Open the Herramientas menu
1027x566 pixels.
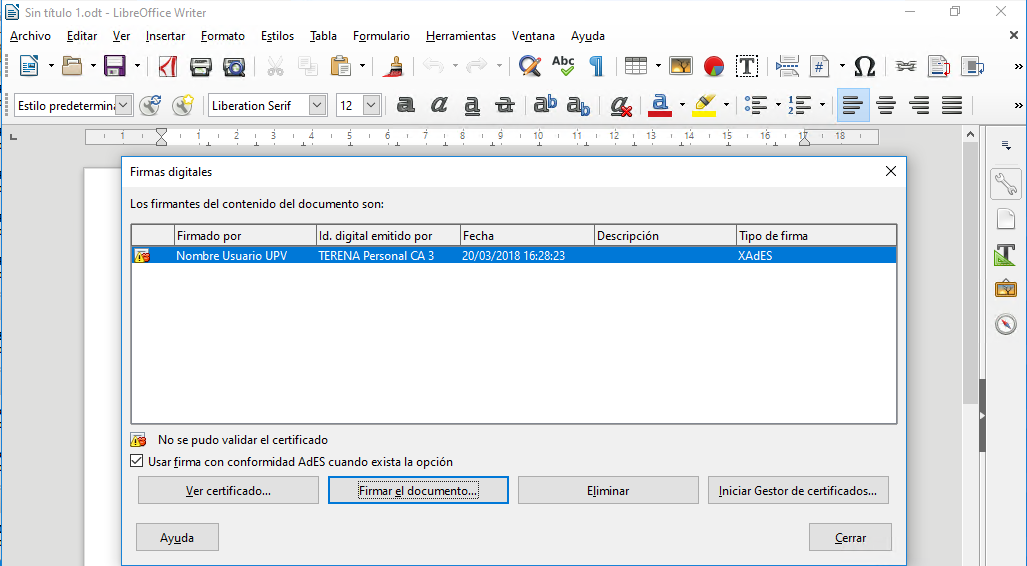pyautogui.click(x=460, y=36)
